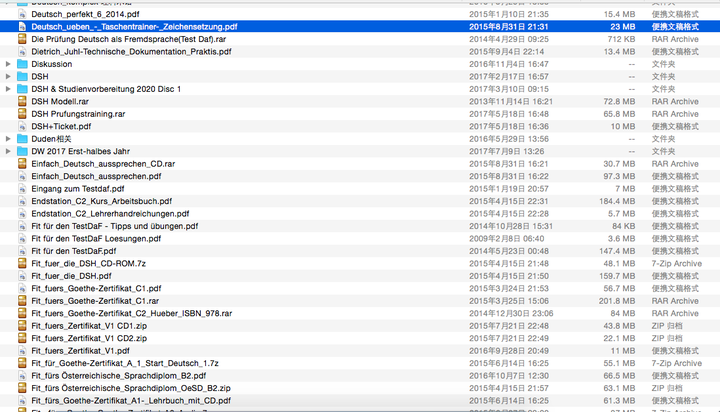Click archive icon of Fit_fuers_Goethe-Zertifikat_C1.rar
Viewport: 720px width, 412px height.
[22, 301]
